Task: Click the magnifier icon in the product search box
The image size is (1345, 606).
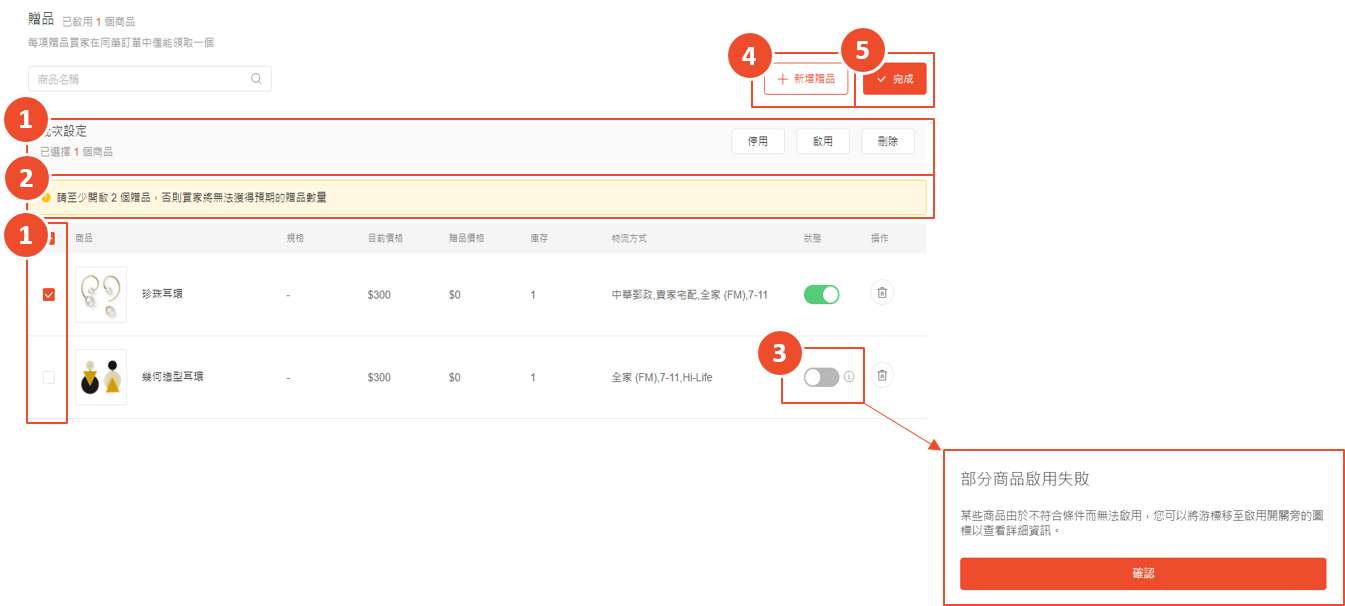Action: point(256,79)
